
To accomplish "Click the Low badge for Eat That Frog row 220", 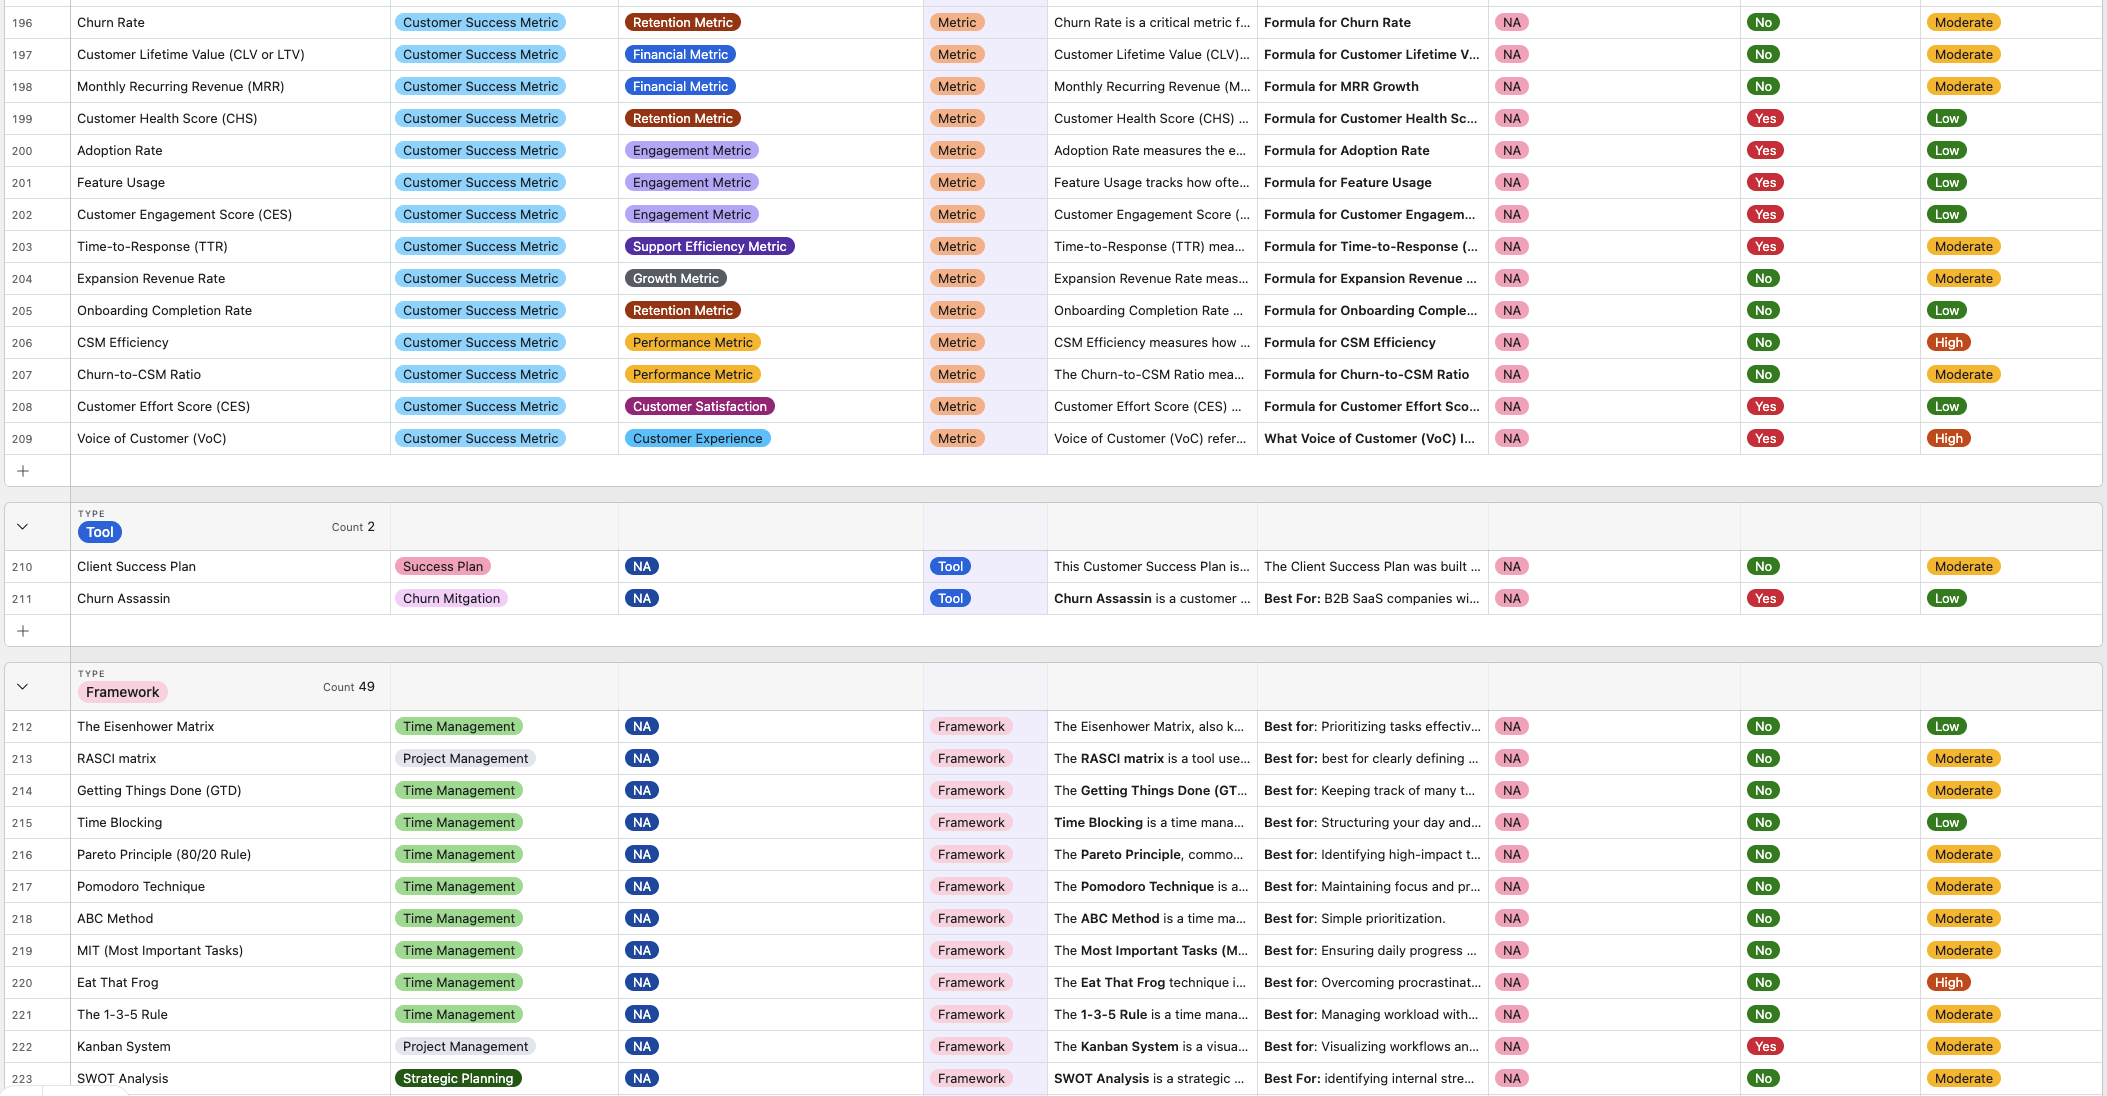I will click(1948, 982).
